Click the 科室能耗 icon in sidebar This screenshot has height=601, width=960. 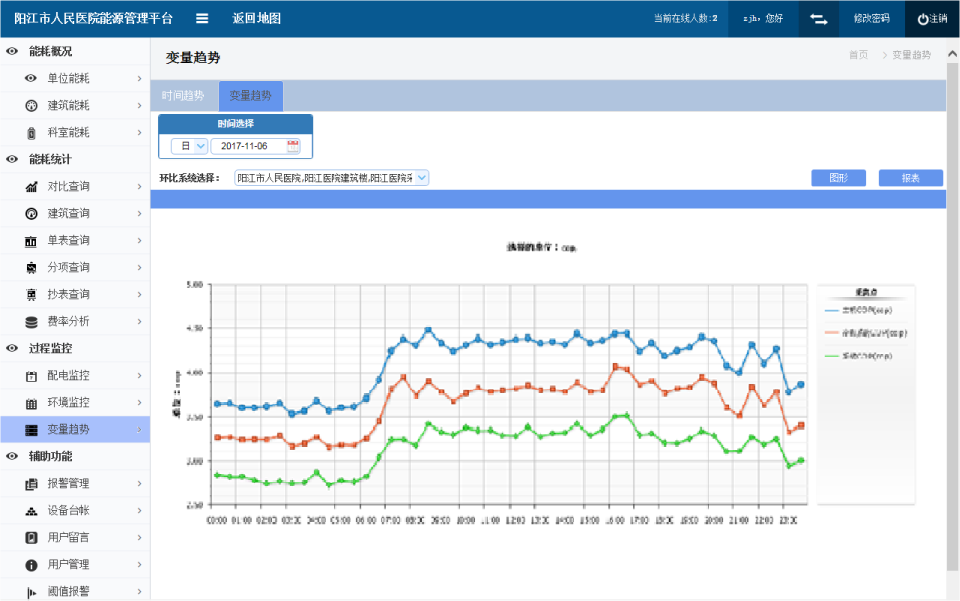pyautogui.click(x=31, y=132)
